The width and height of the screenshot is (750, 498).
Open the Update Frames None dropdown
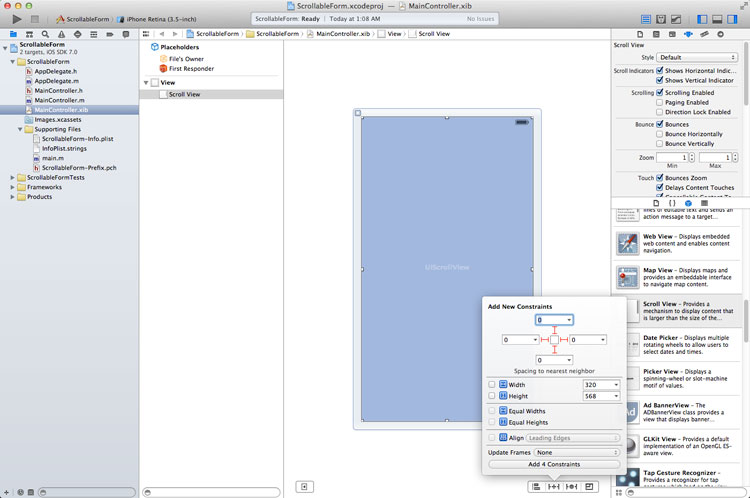[576, 452]
